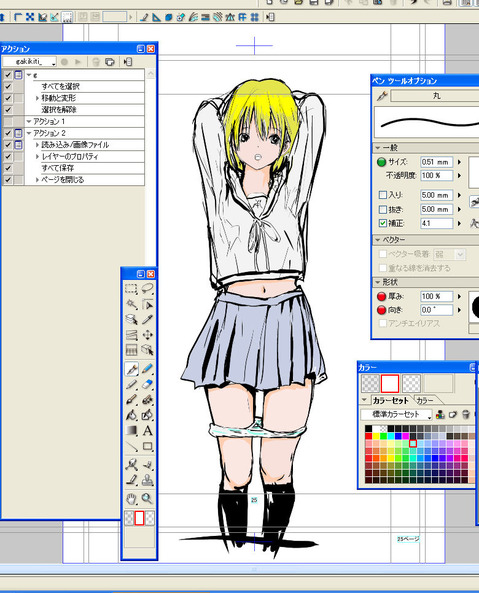Switch to the カラー tab
This screenshot has width=479, height=593.
(x=425, y=400)
